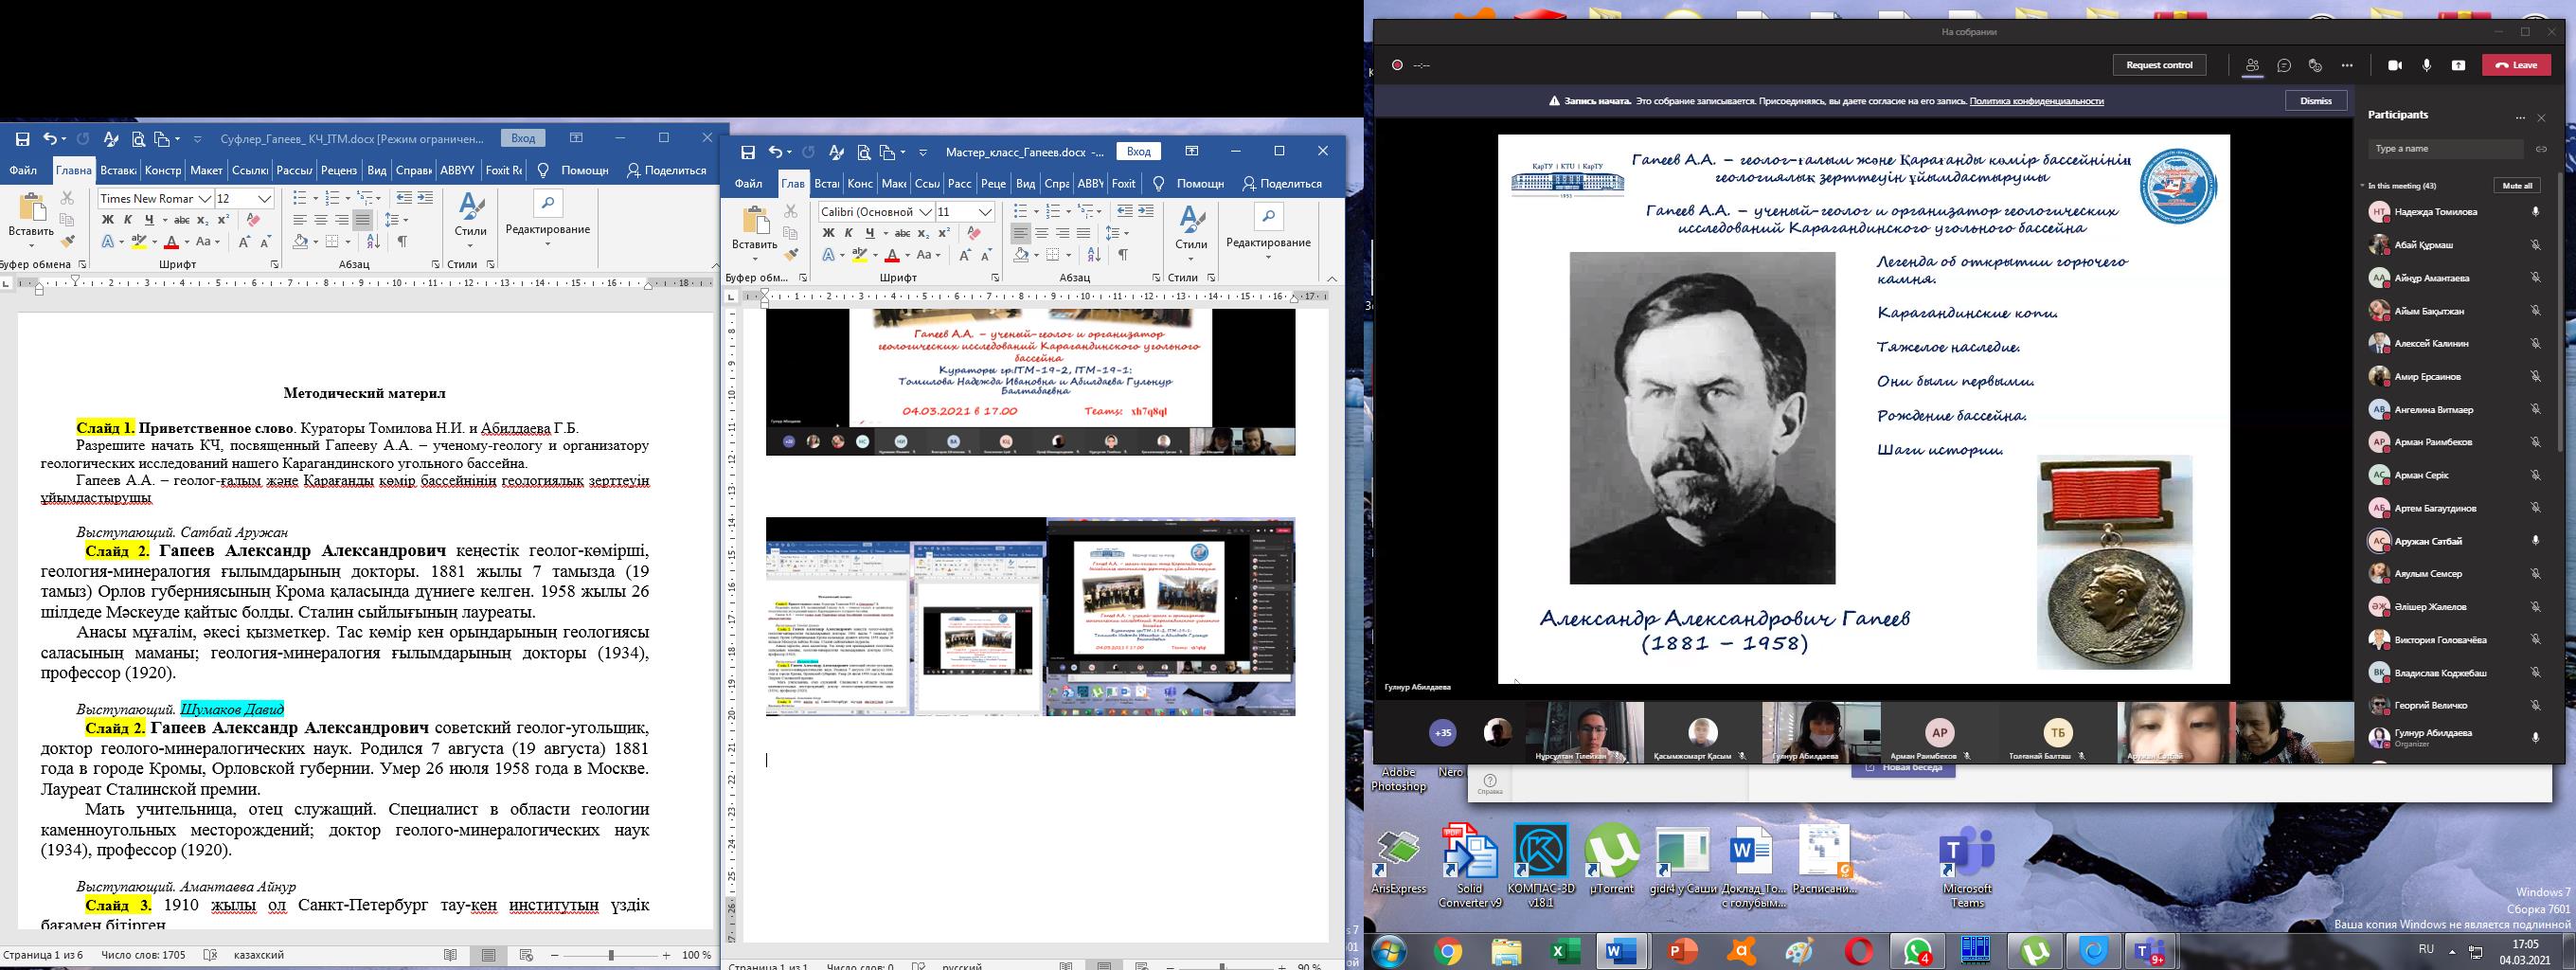Align text right in Суфлер_Гапеев window
This screenshot has width=2576, height=970.
click(342, 220)
